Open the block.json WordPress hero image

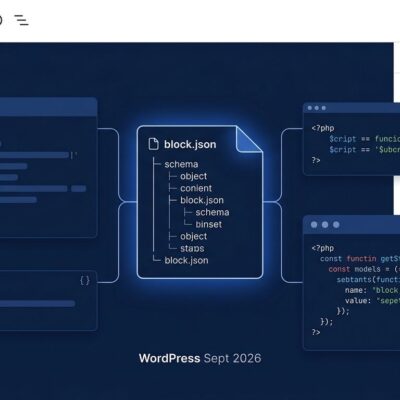197,221
